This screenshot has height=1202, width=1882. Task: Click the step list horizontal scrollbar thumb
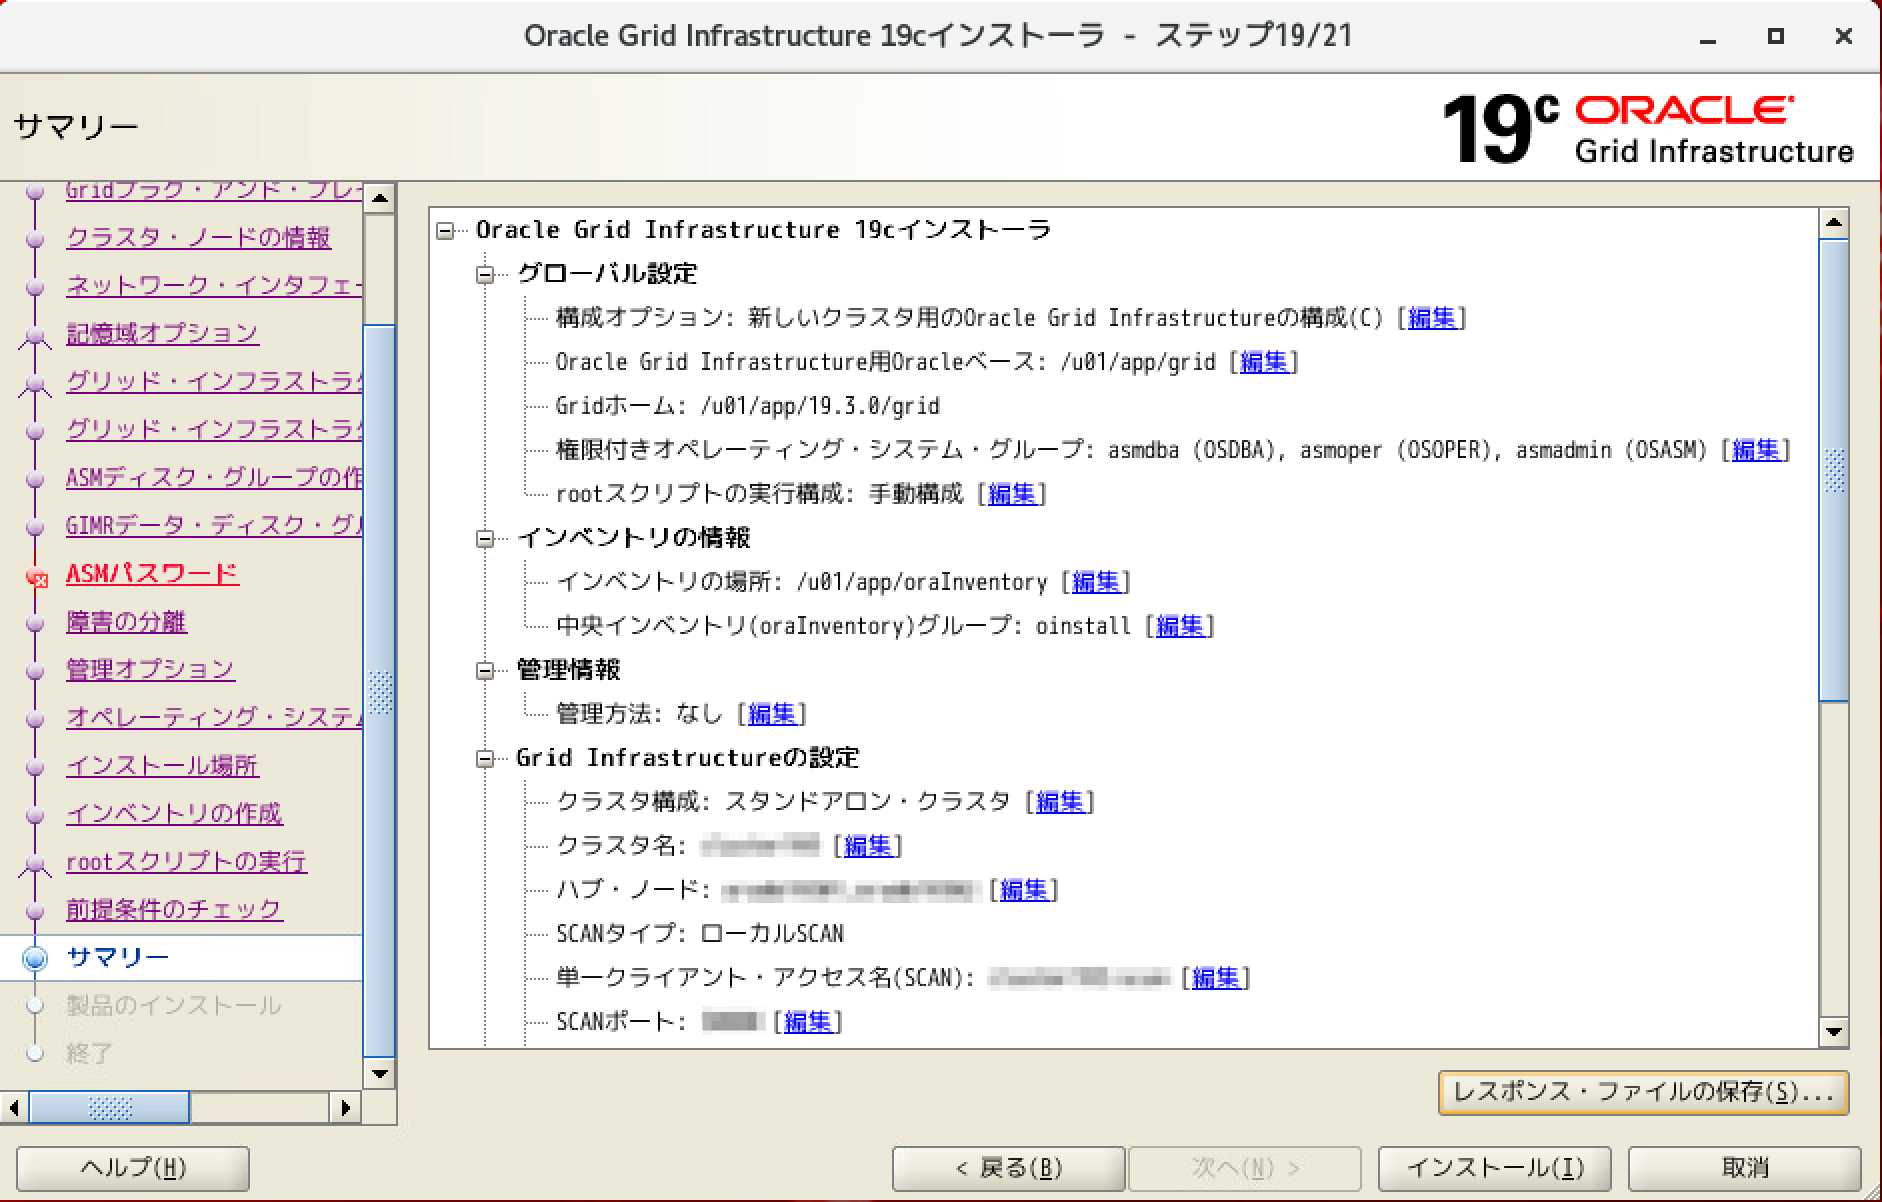110,1108
